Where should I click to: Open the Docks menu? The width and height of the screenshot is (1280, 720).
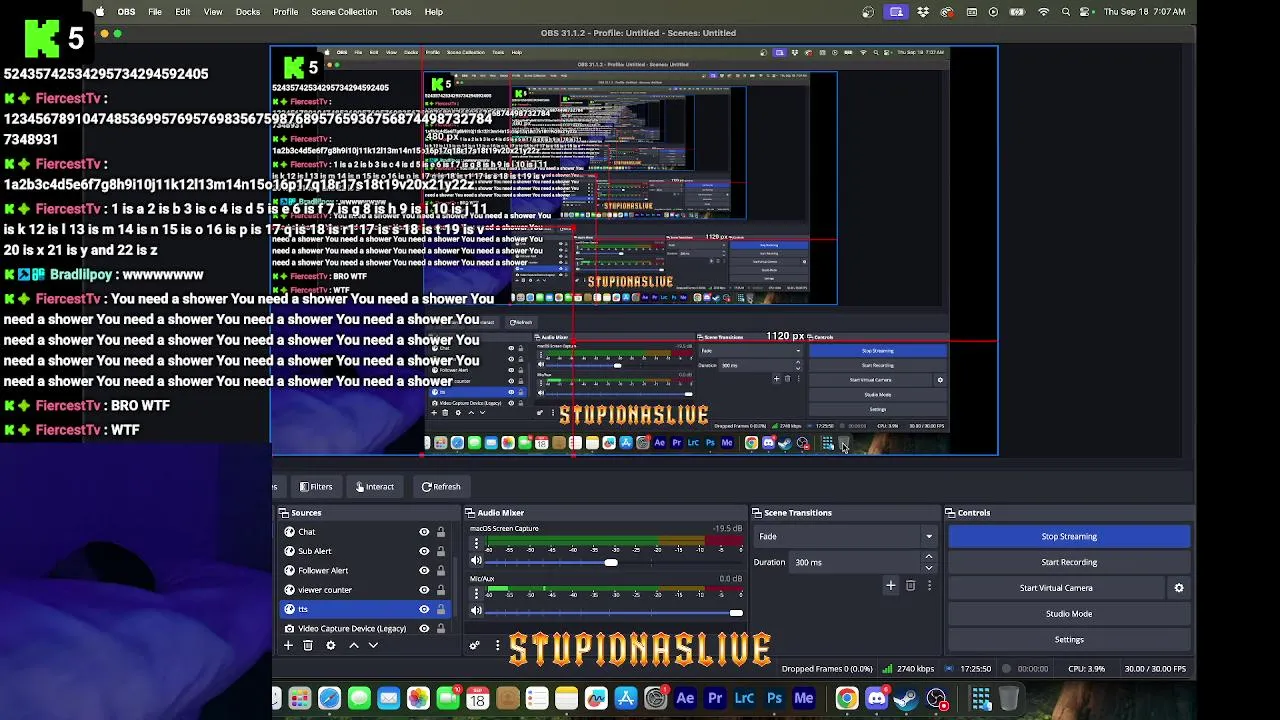[x=248, y=12]
